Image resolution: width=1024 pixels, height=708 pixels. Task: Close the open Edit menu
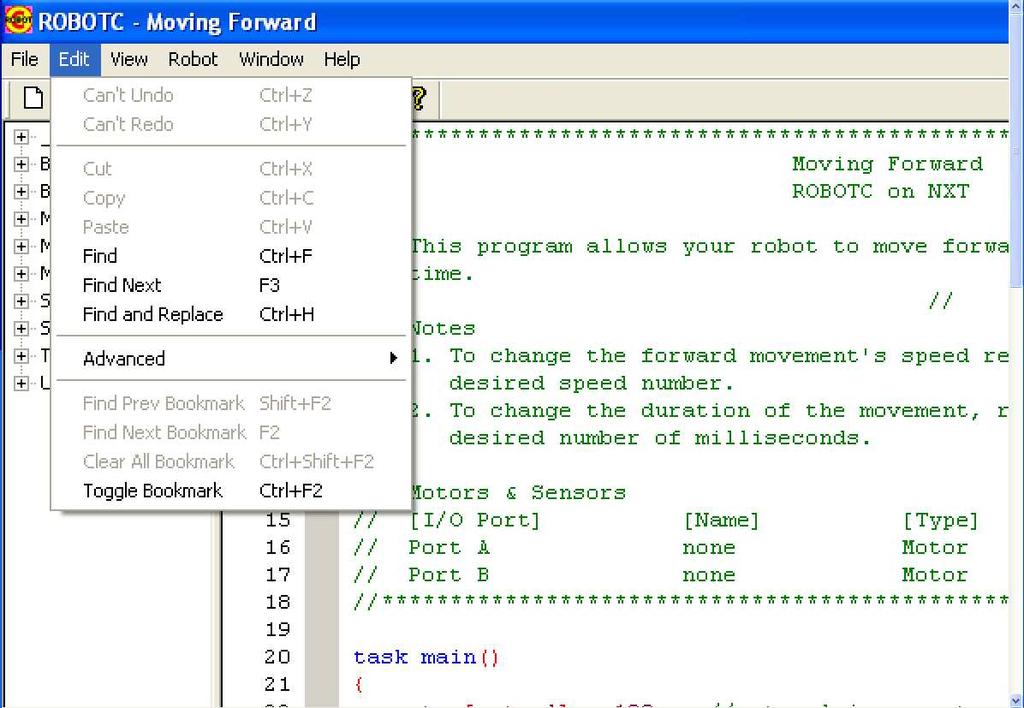pos(74,59)
